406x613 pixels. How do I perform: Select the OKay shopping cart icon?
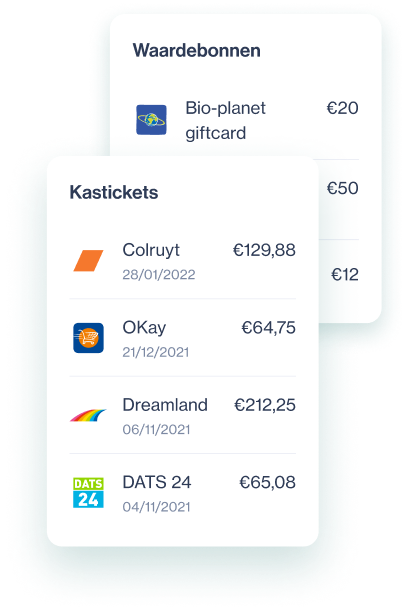click(x=88, y=338)
